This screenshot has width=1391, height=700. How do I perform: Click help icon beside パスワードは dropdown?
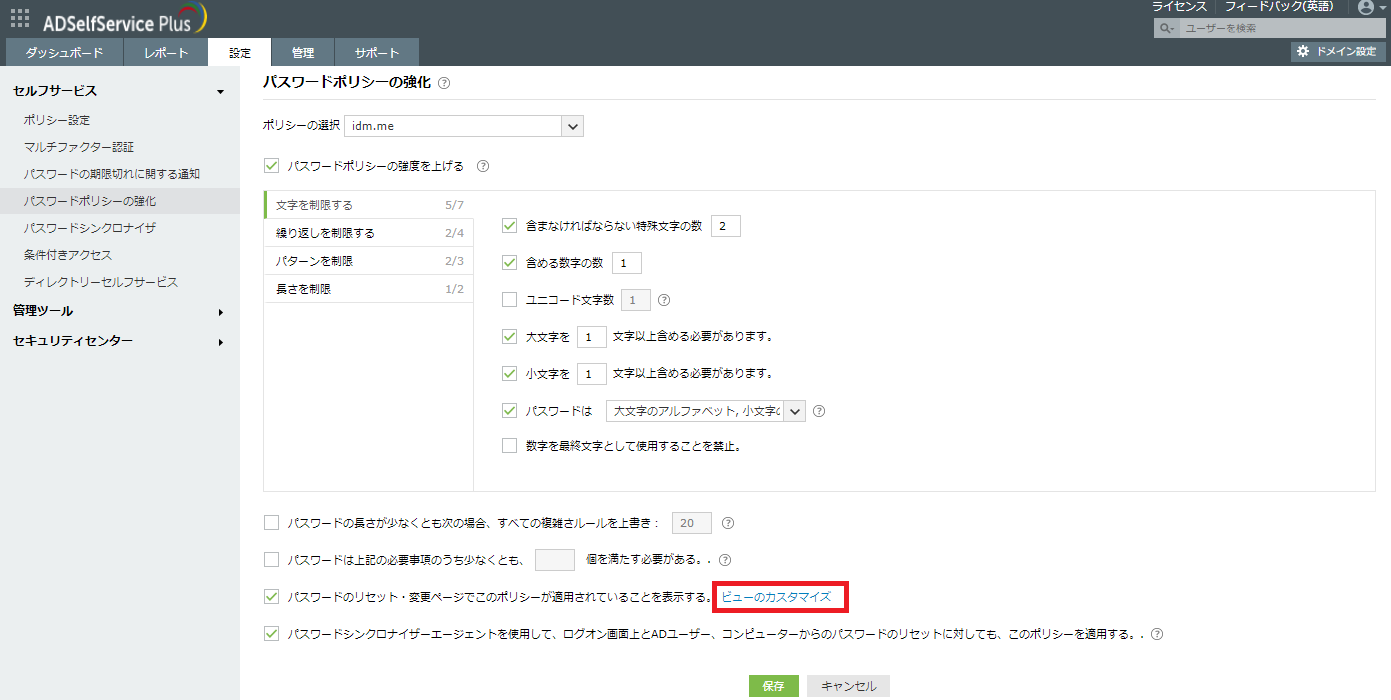tap(819, 411)
